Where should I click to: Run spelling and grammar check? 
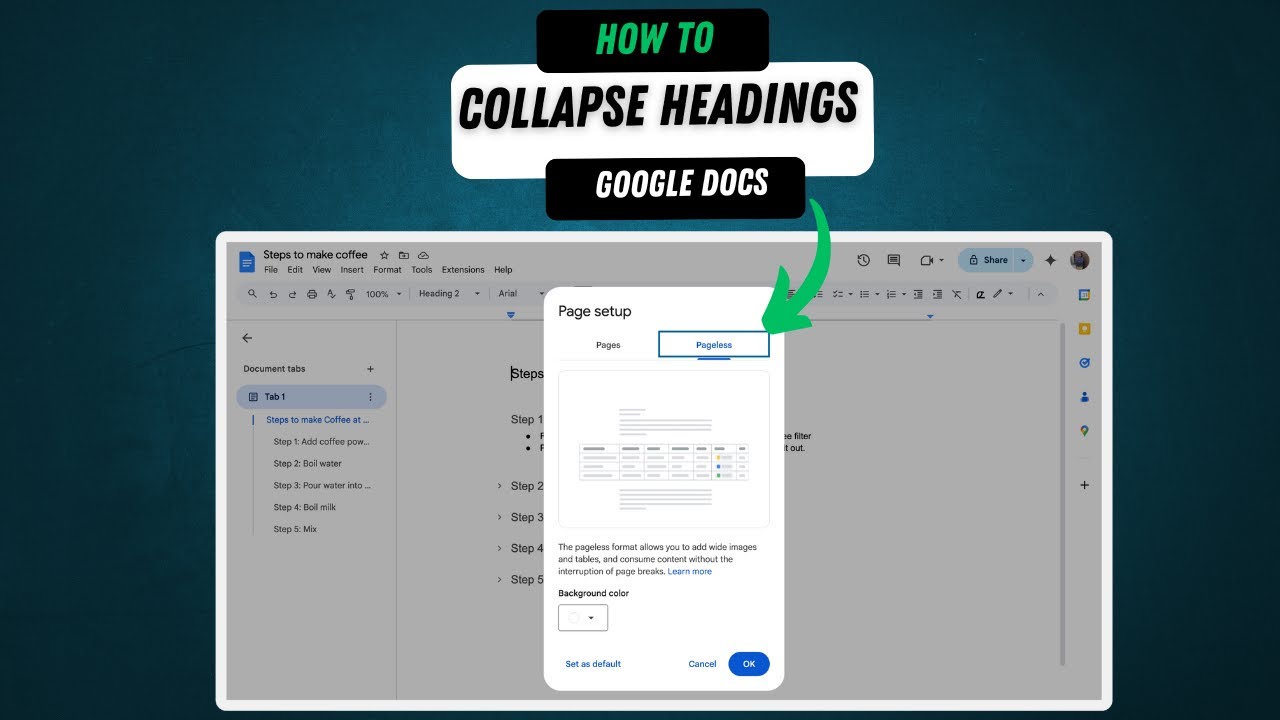click(331, 294)
